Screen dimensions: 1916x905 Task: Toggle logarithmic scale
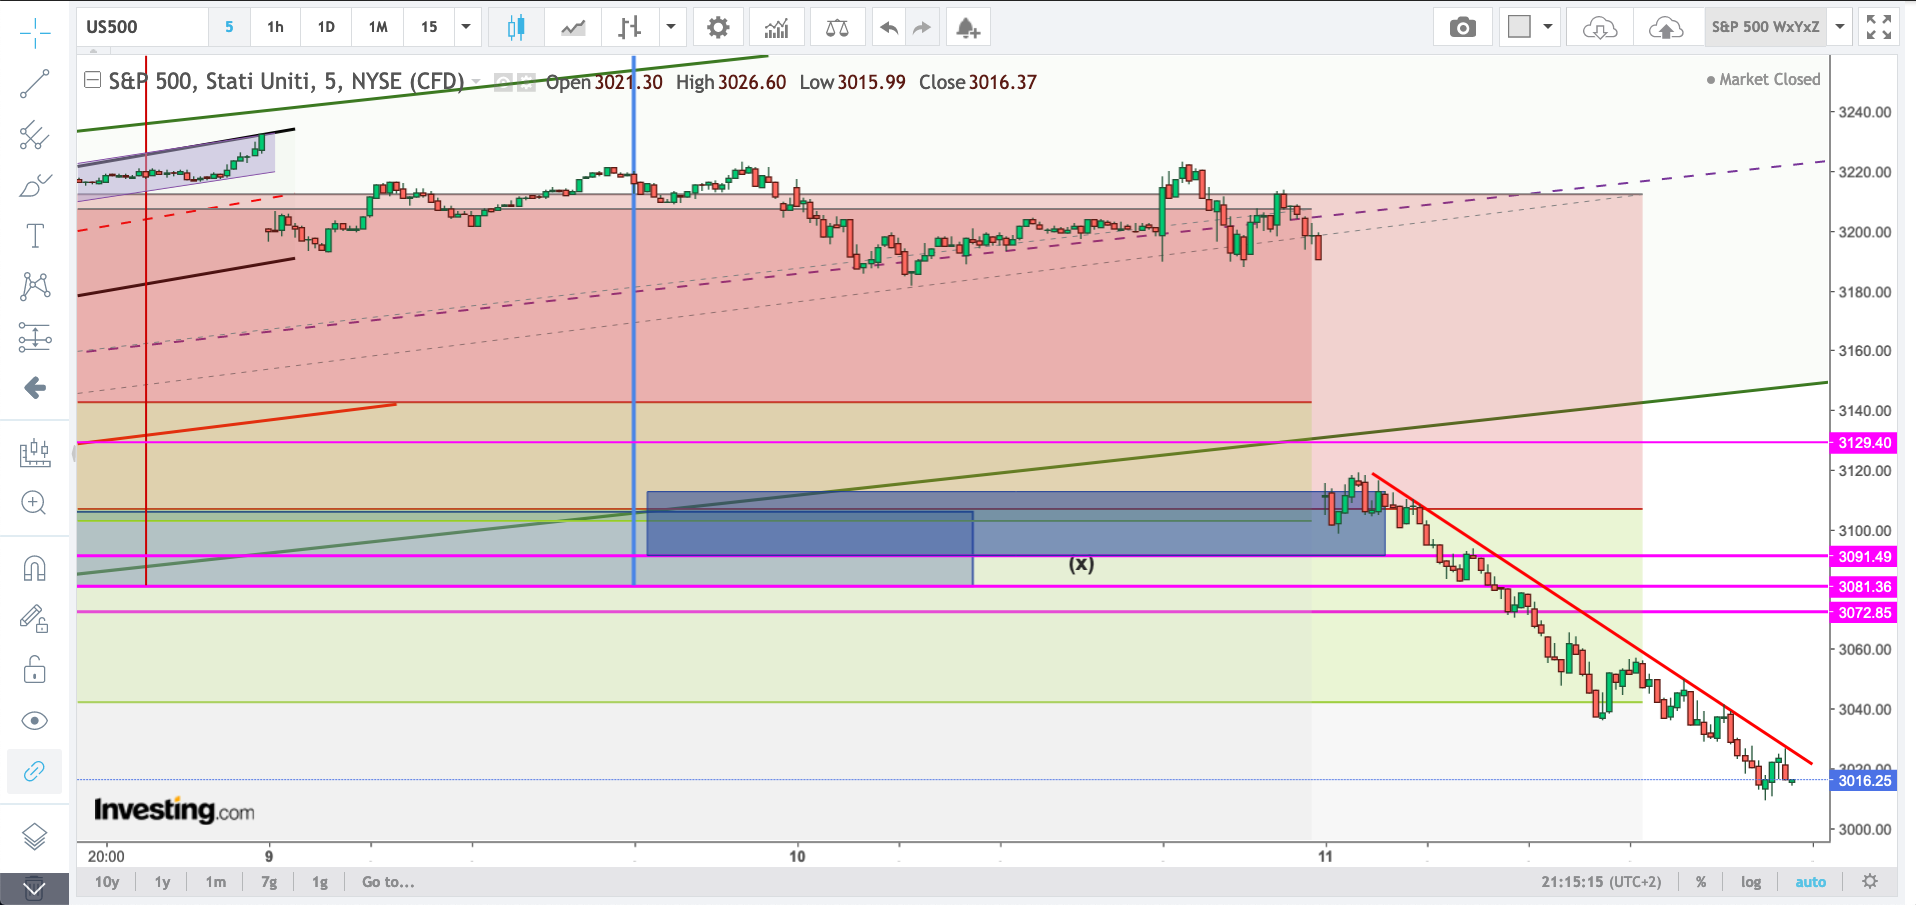(x=1751, y=882)
